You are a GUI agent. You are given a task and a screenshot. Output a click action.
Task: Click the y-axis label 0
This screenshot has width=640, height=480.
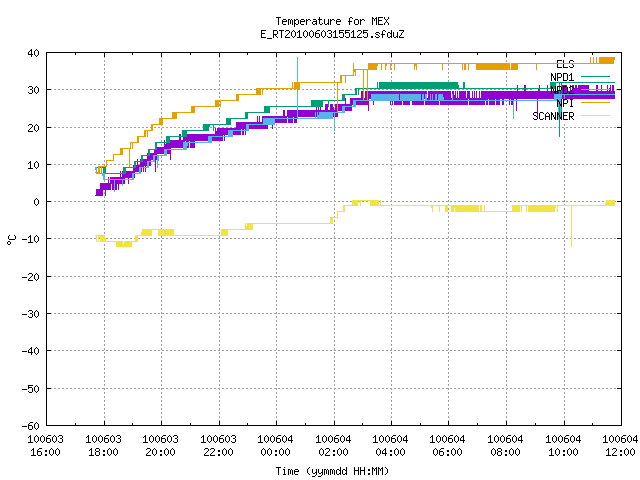37,202
